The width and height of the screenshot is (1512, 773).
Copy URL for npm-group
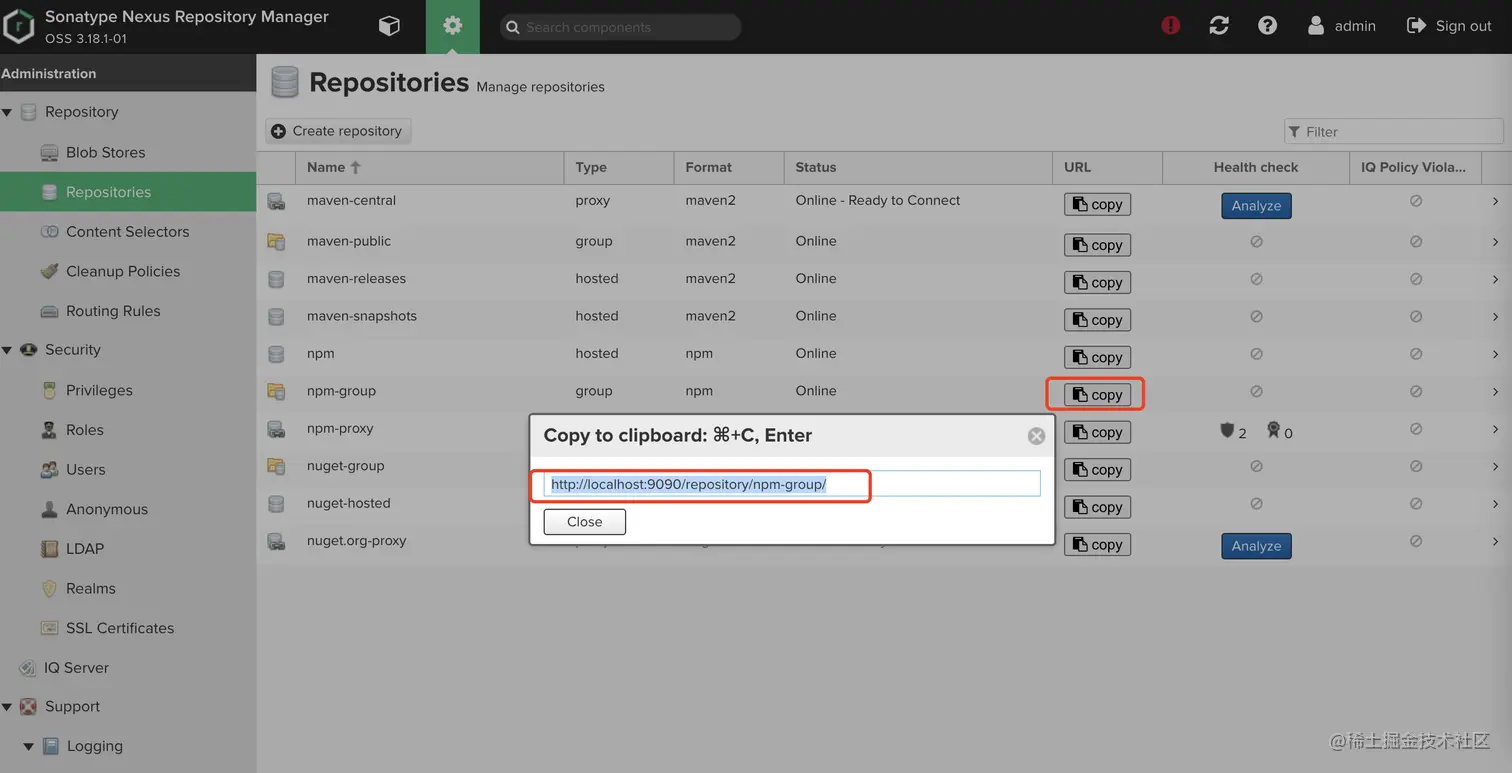point(1097,395)
